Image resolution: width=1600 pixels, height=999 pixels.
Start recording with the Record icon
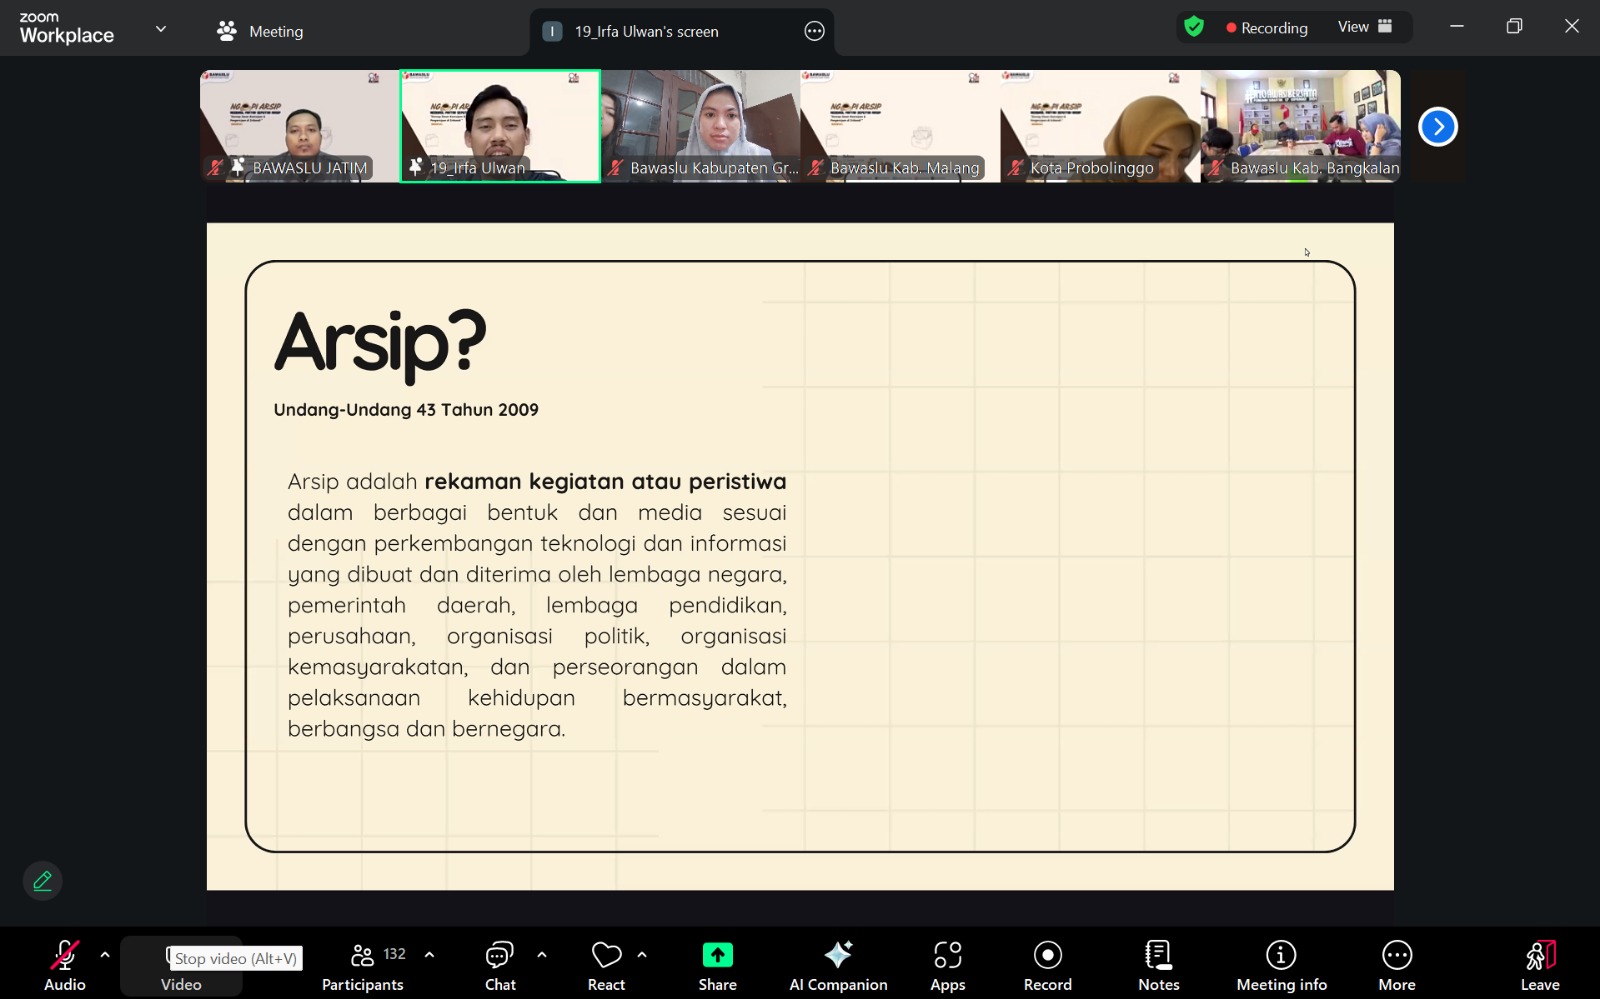1046,963
